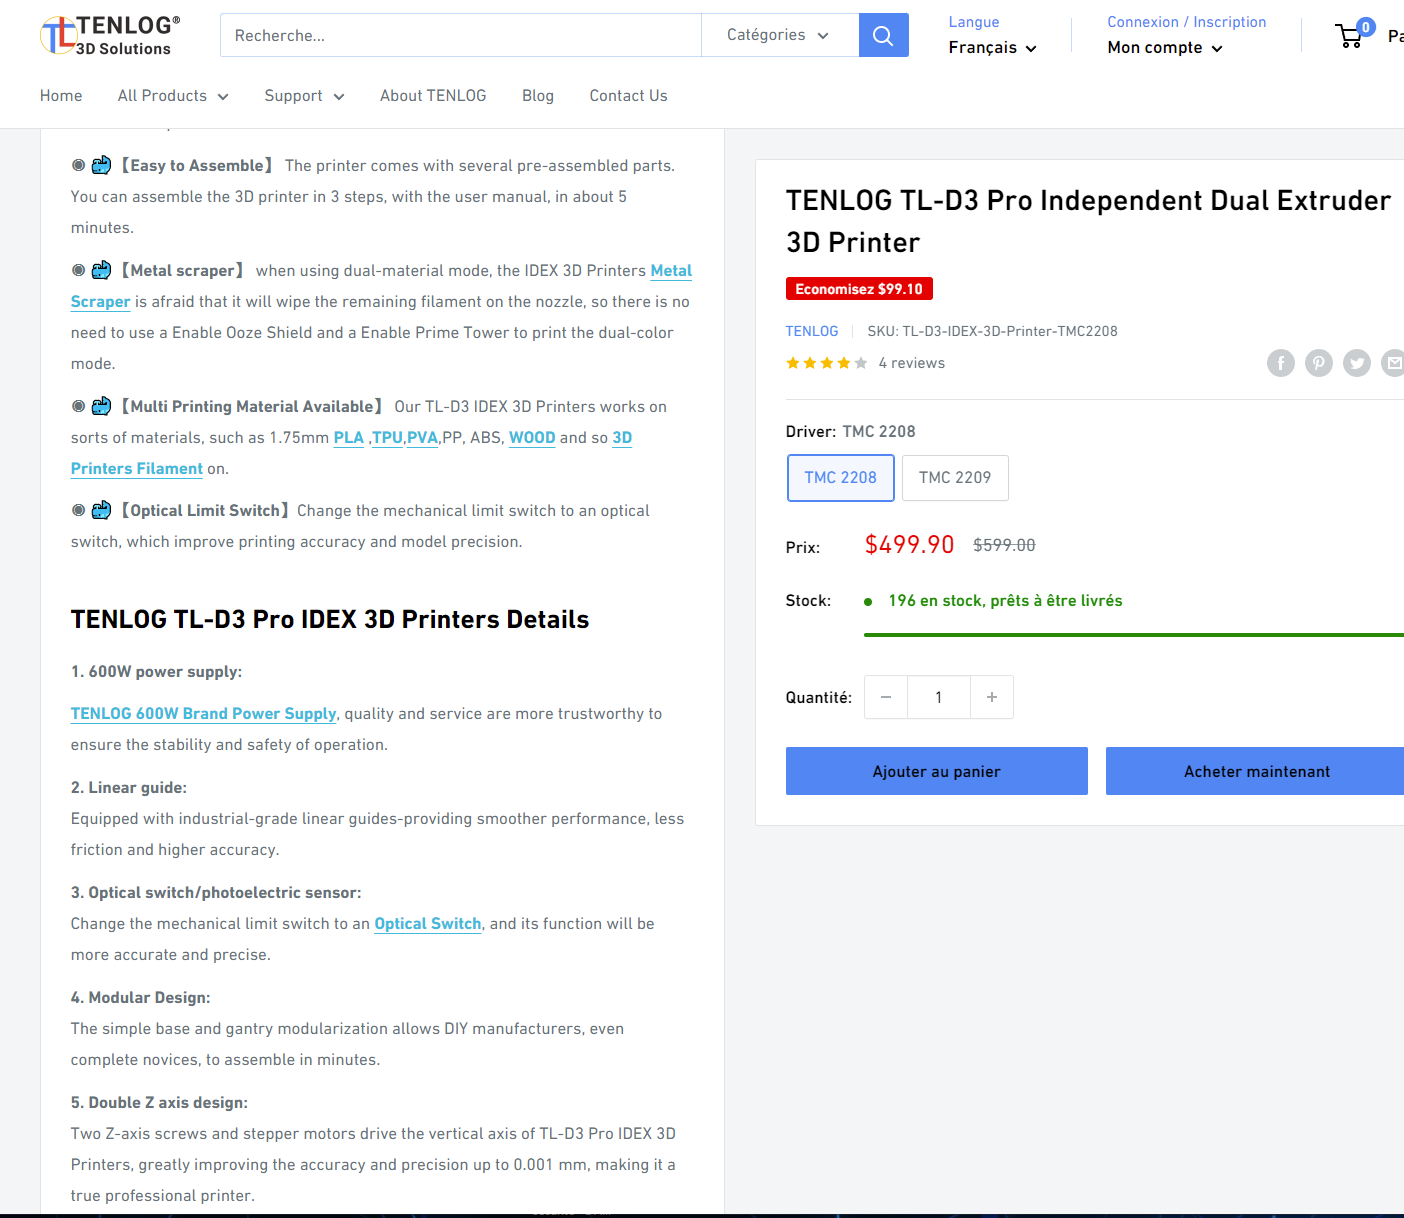The width and height of the screenshot is (1404, 1218).
Task: Open the shopping cart icon
Action: click(x=1351, y=35)
